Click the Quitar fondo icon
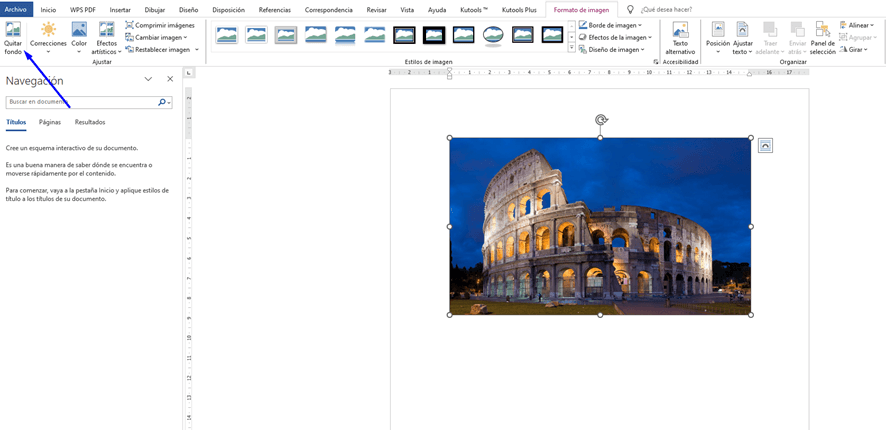The image size is (886, 430). pyautogui.click(x=13, y=31)
